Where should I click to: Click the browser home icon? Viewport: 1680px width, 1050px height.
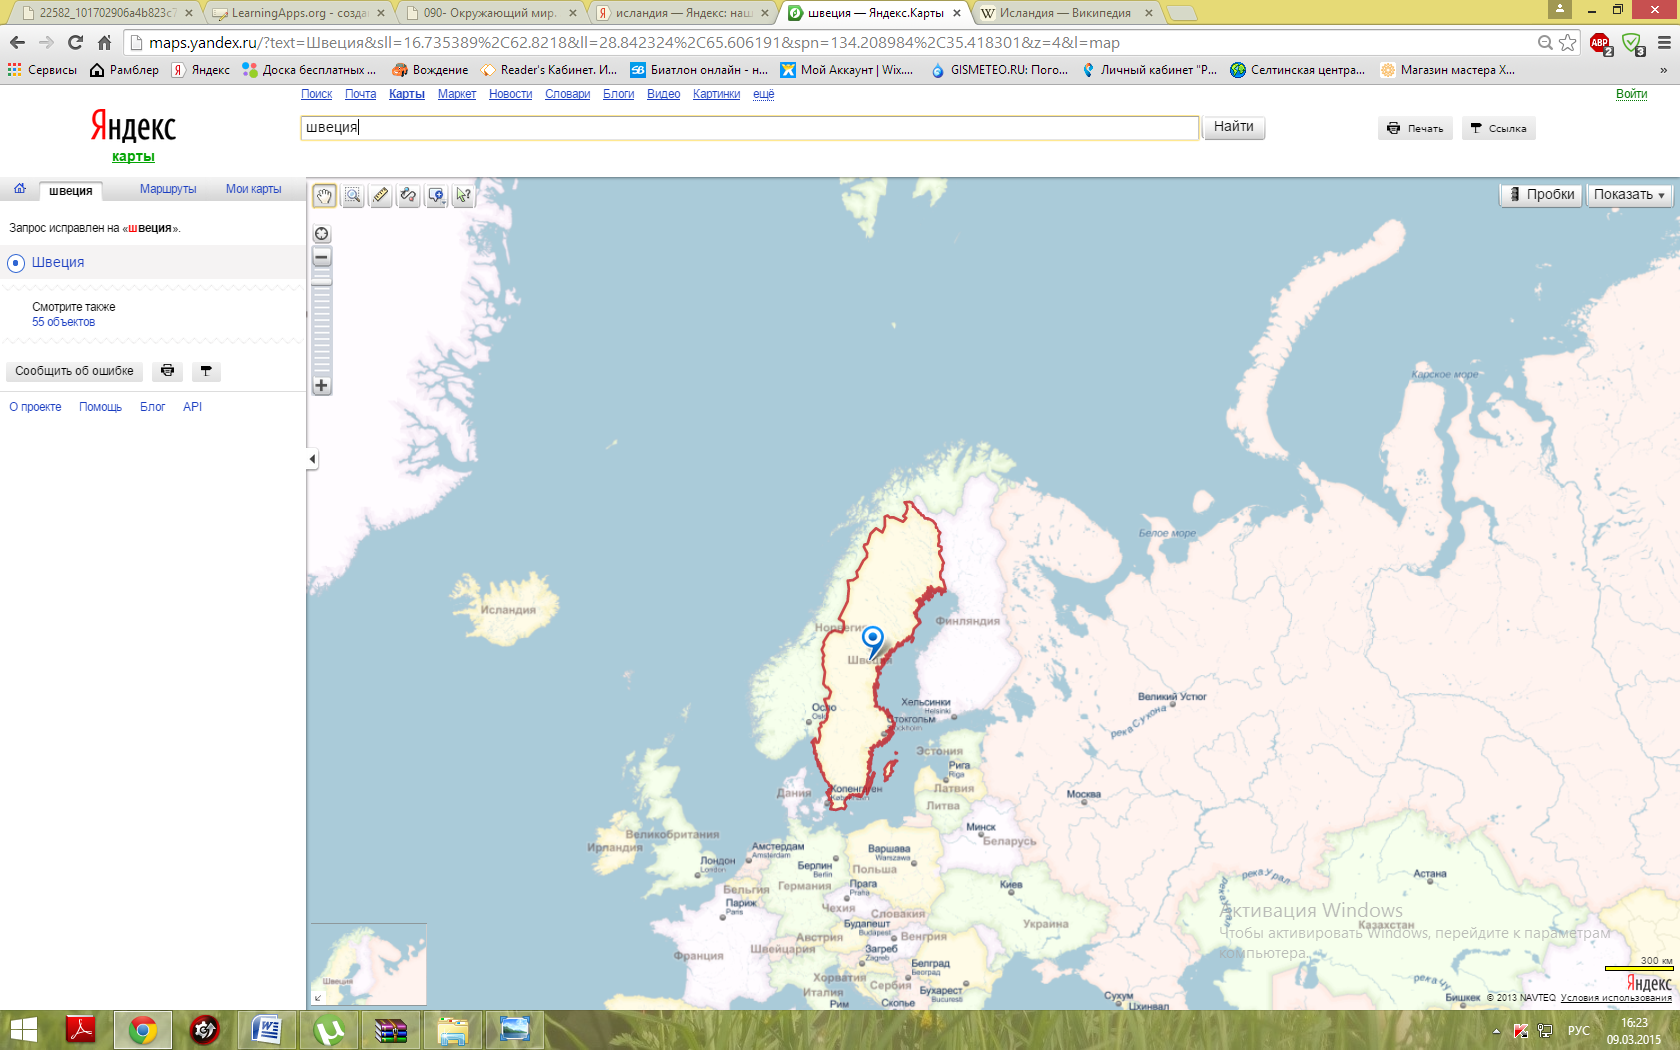point(104,42)
